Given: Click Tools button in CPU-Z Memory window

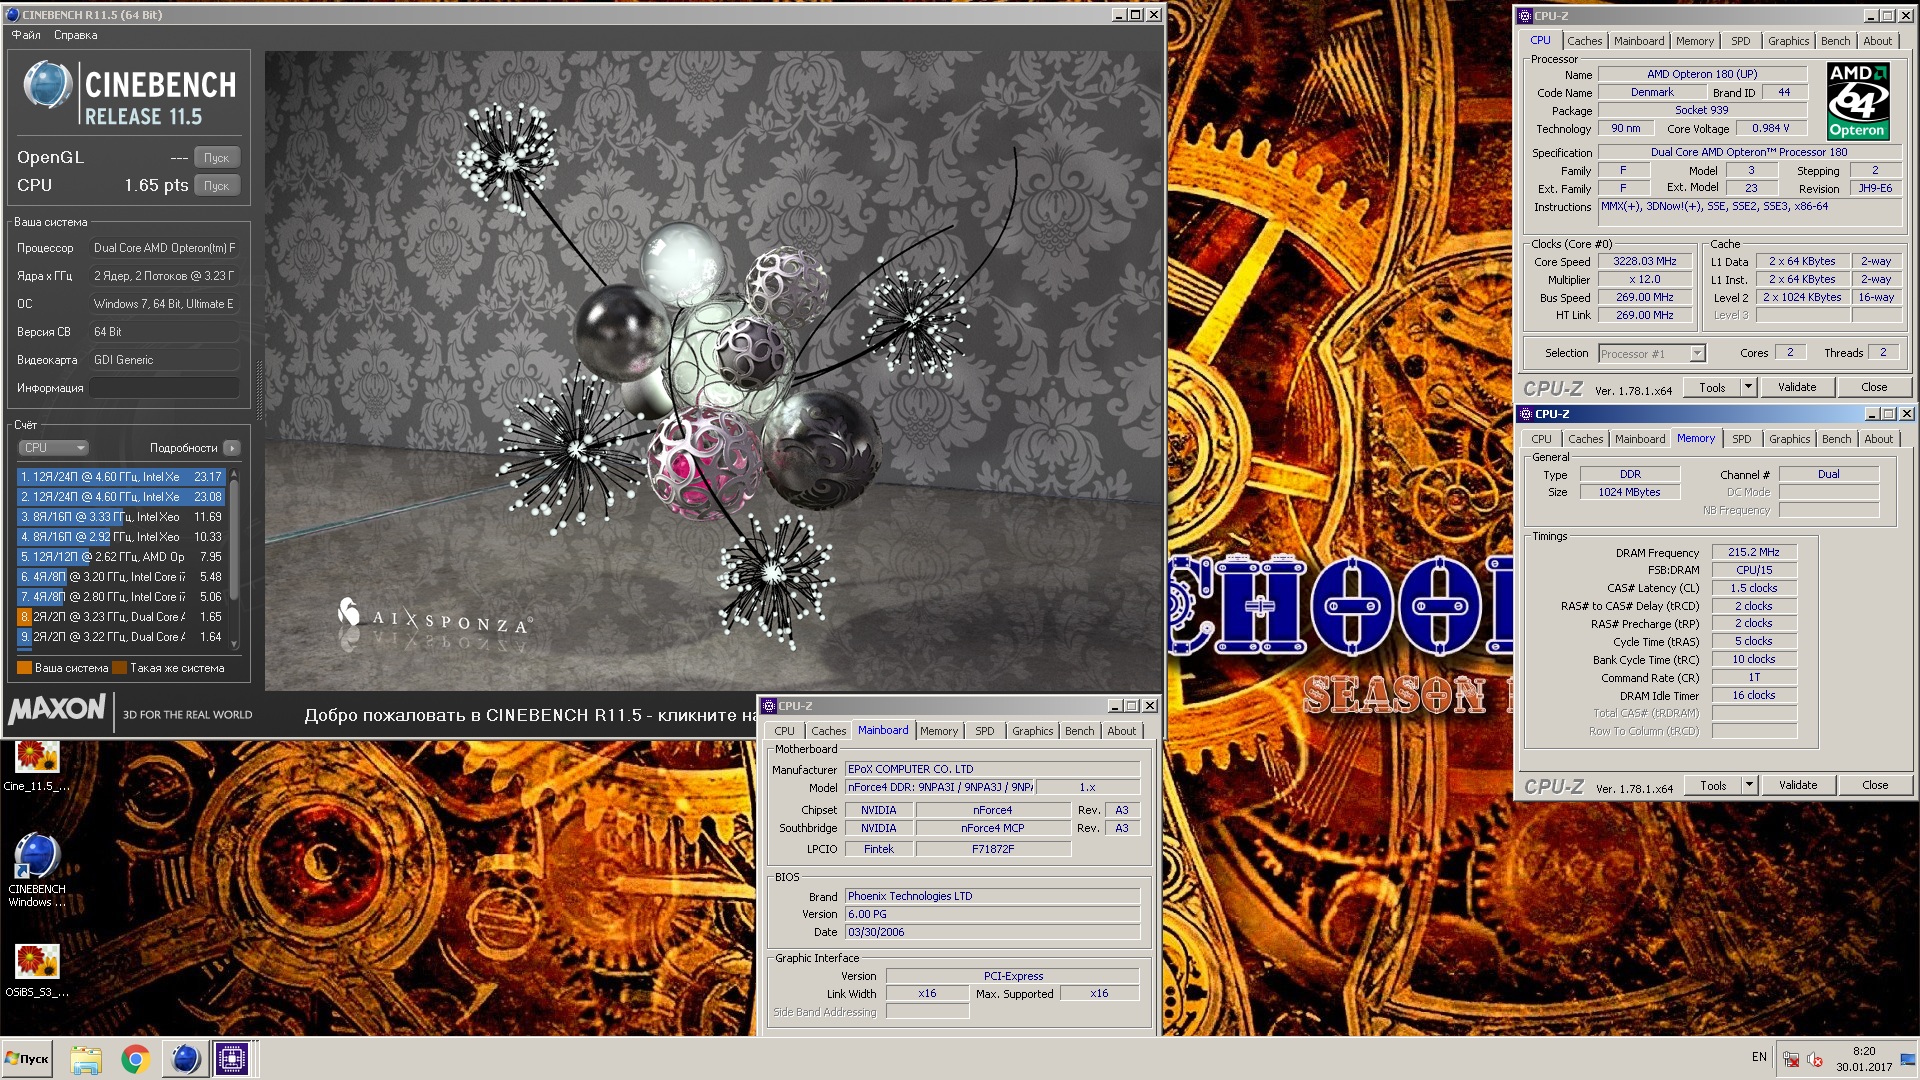Looking at the screenshot, I should 1713,786.
